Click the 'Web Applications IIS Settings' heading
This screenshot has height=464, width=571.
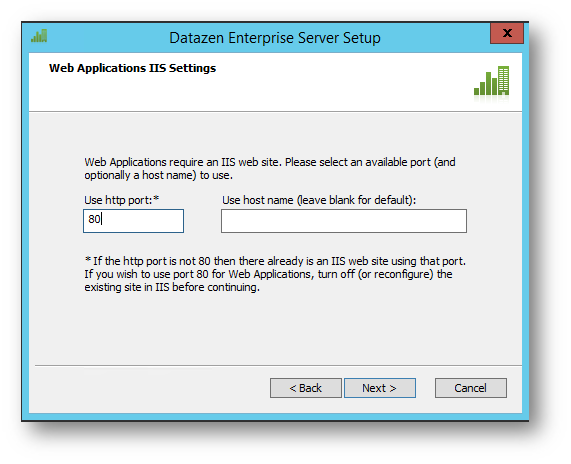tap(133, 68)
